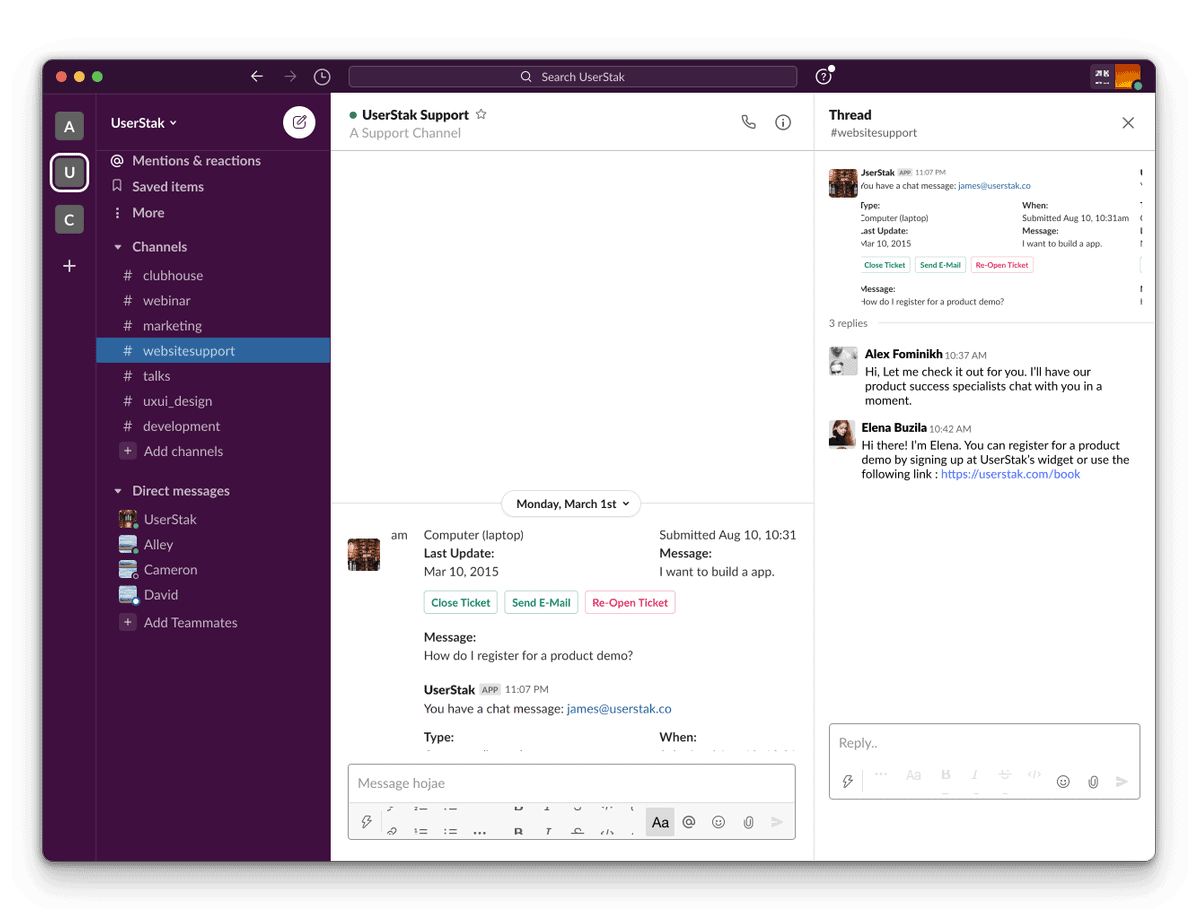Open james@userstak.co link in main channel
1200x921 pixels.
click(619, 709)
